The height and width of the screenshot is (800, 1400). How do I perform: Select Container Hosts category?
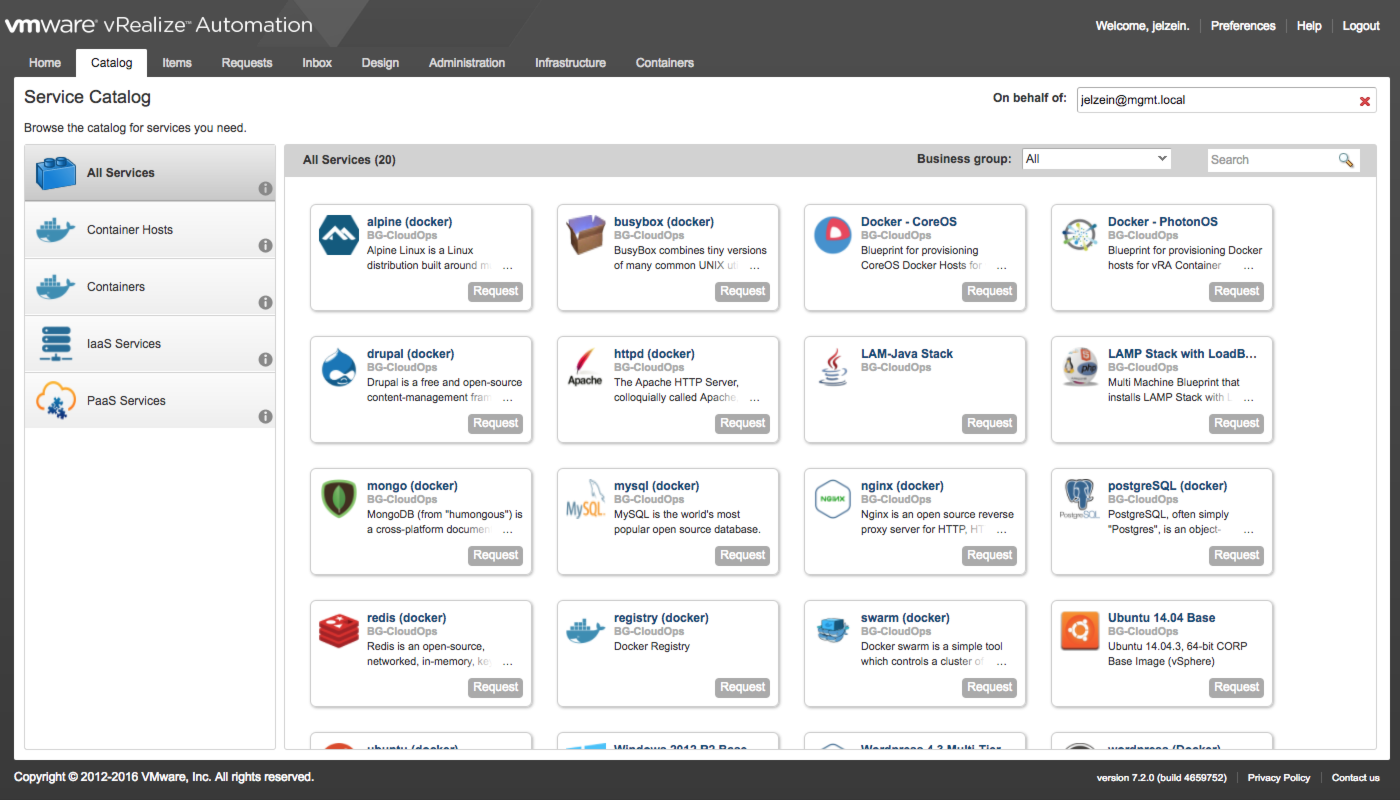(150, 230)
